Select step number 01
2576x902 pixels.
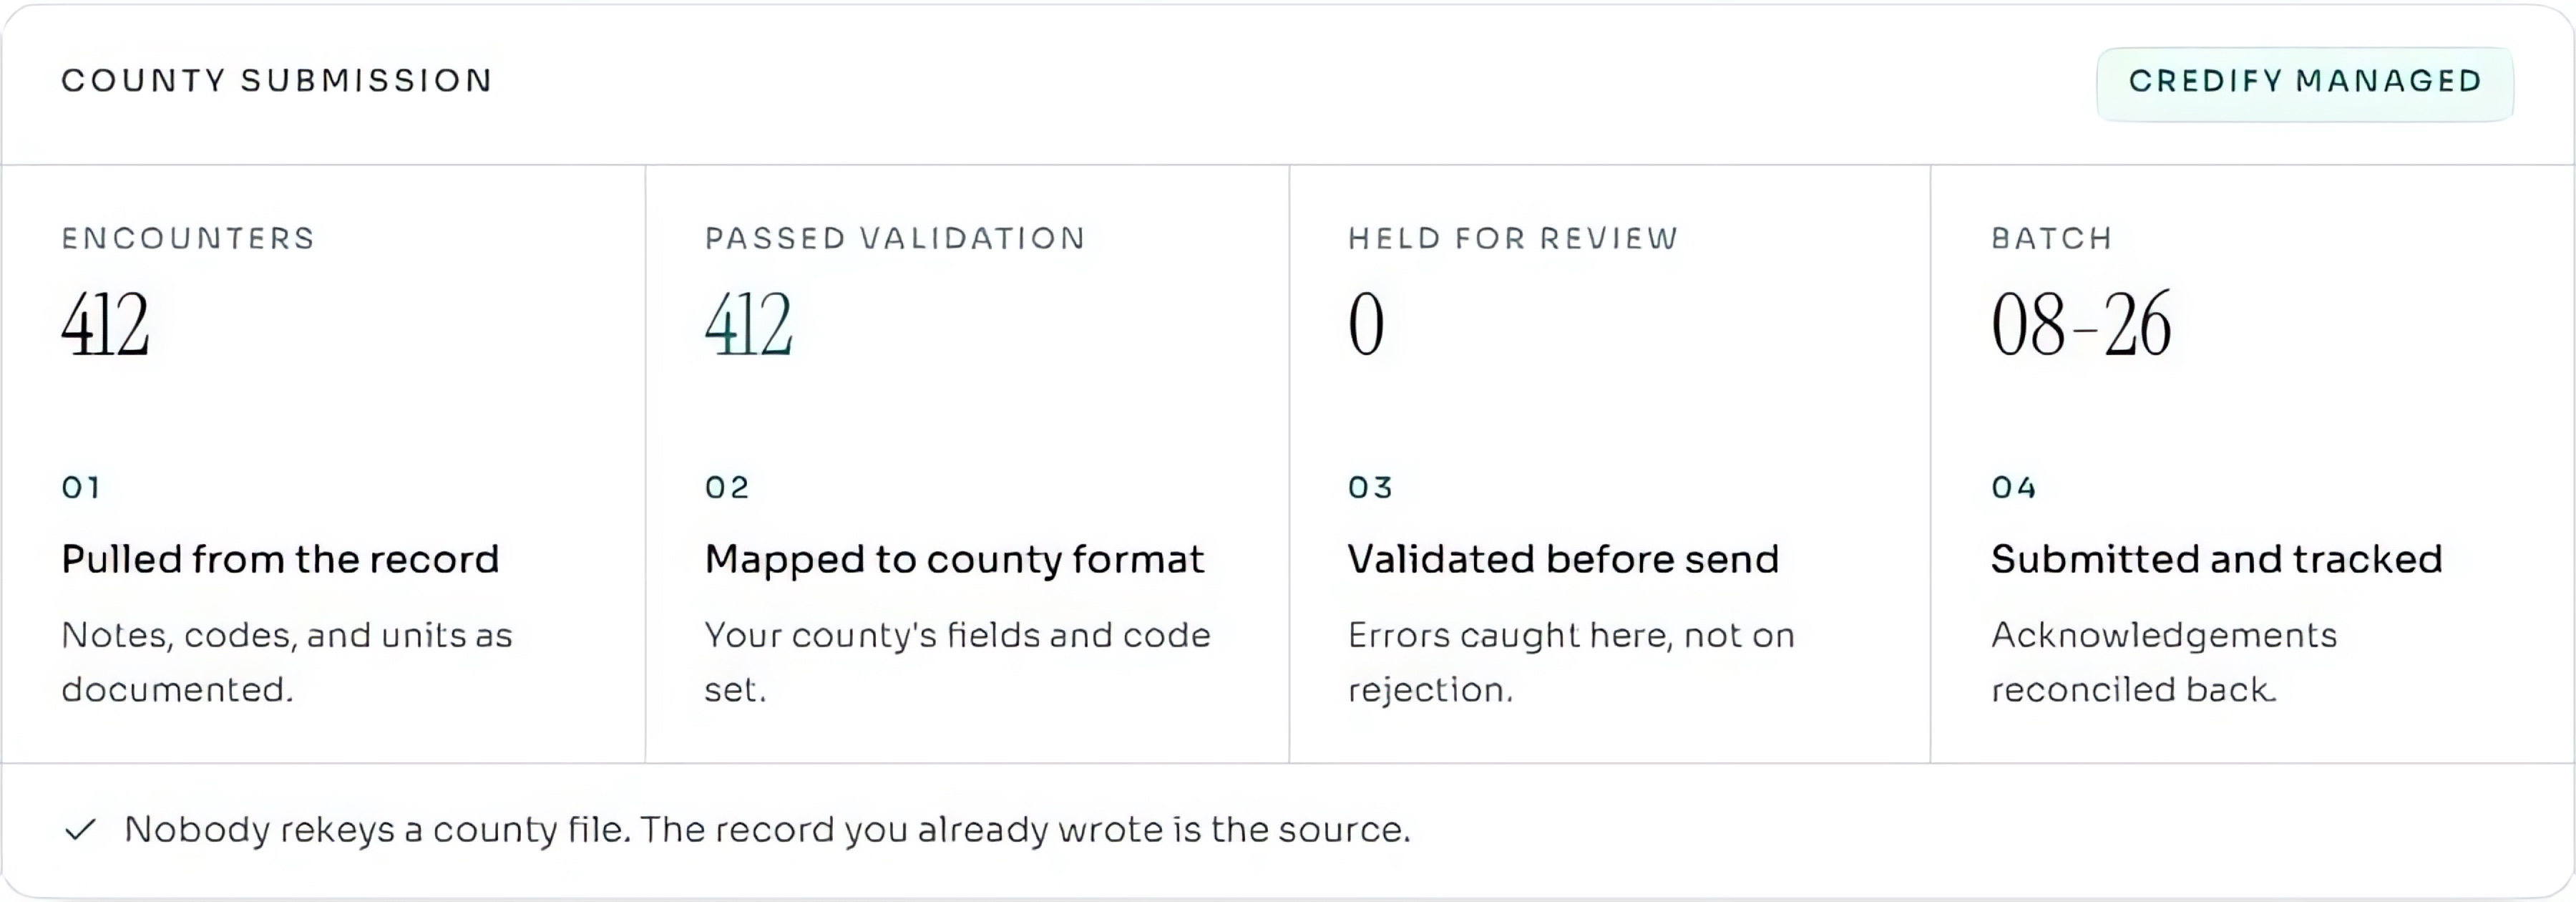(x=81, y=487)
